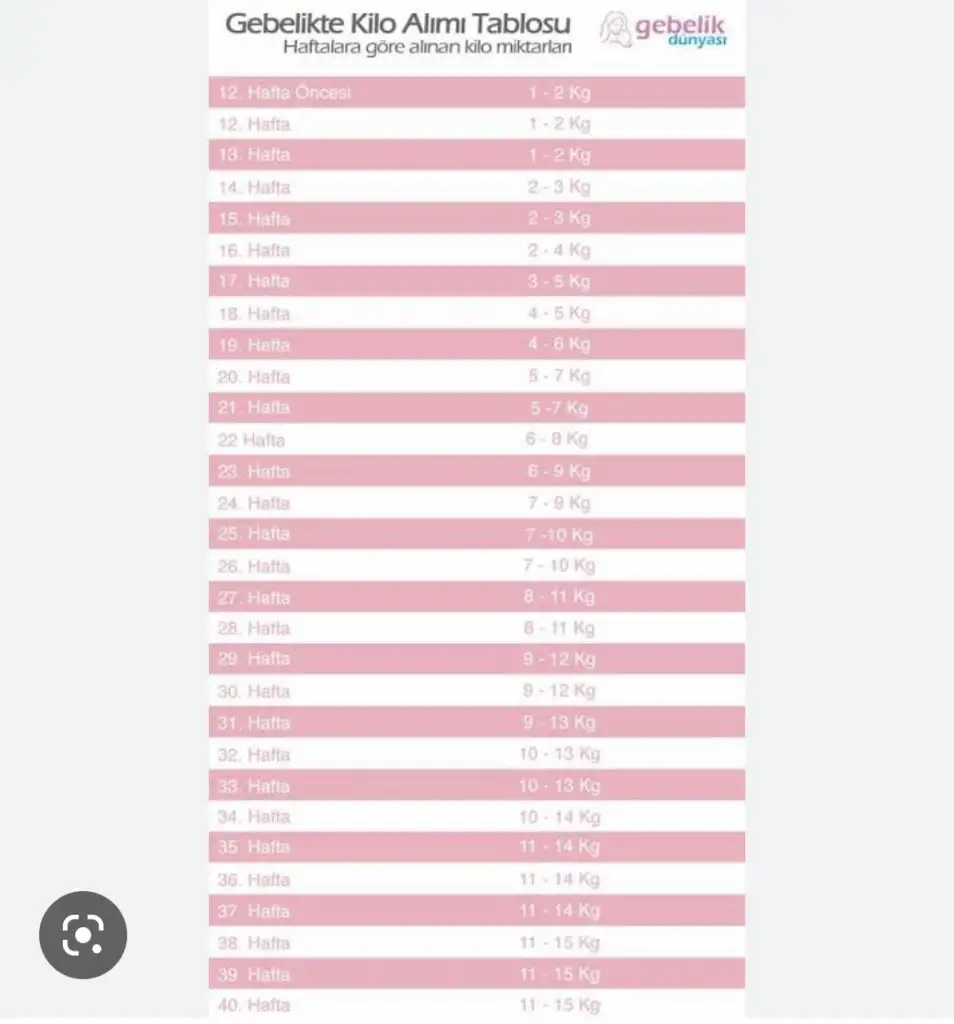The width and height of the screenshot is (954, 1024).
Task: Click the 38. Hafta row label
Action: point(254,943)
